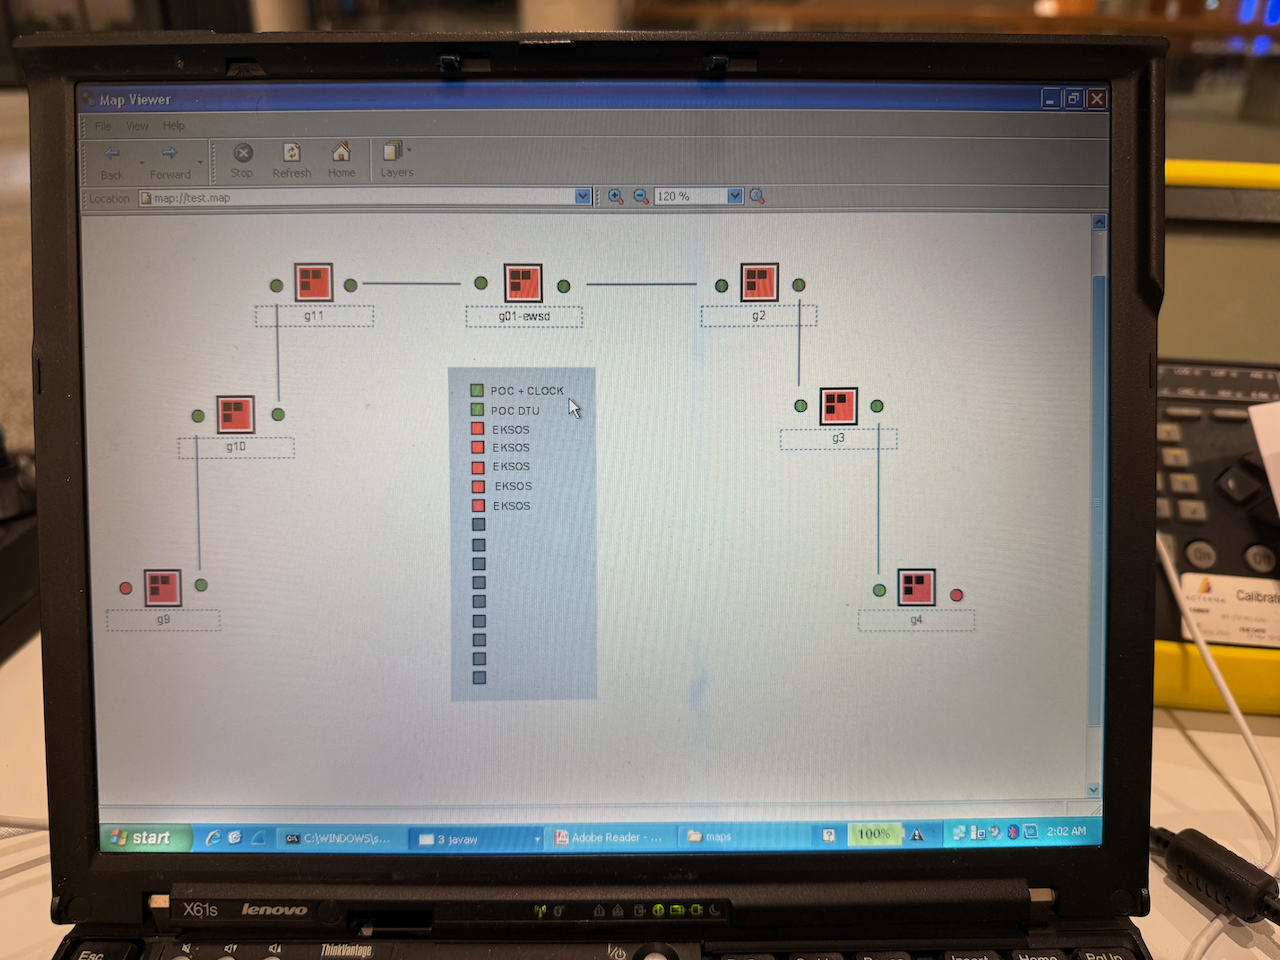The width and height of the screenshot is (1280, 960).
Task: Toggle the green POC DTU indicator box
Action: click(477, 410)
